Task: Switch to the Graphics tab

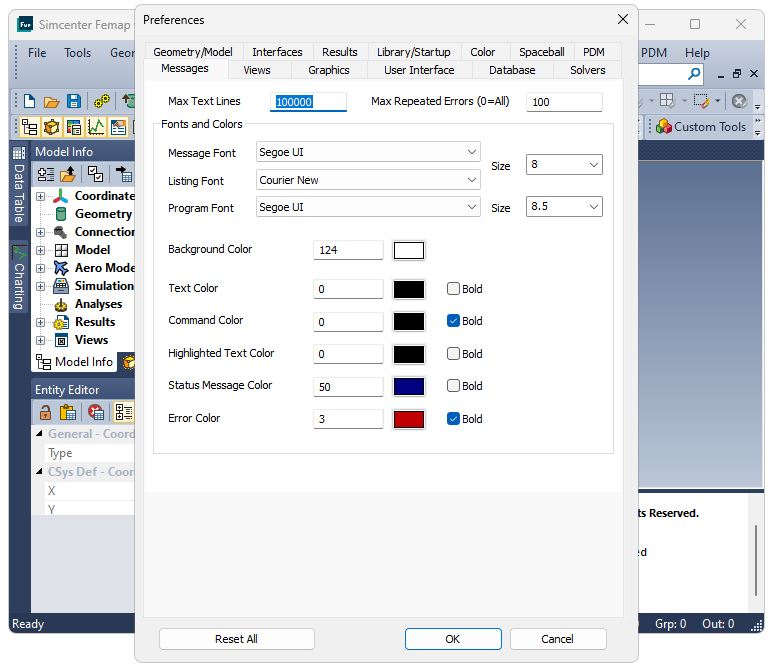Action: 328,70
